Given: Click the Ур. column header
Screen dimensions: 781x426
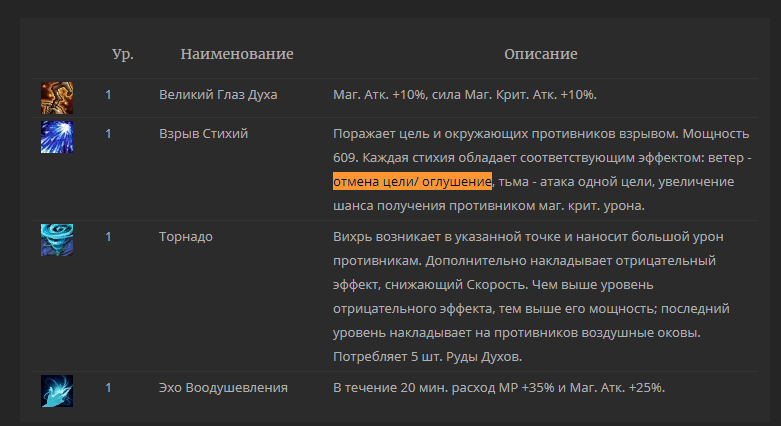Looking at the screenshot, I should pyautogui.click(x=123, y=54).
